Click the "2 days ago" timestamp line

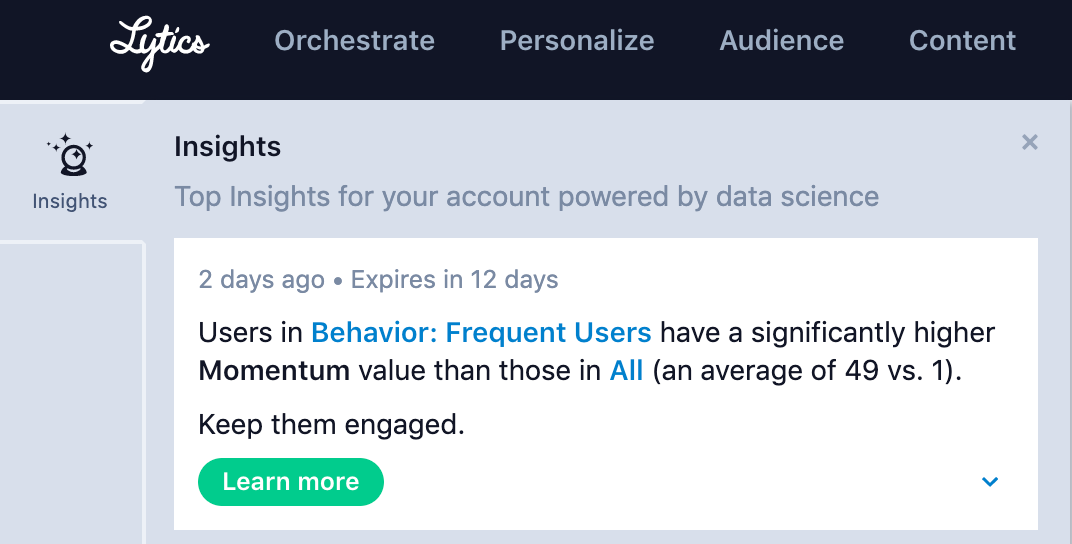click(261, 280)
